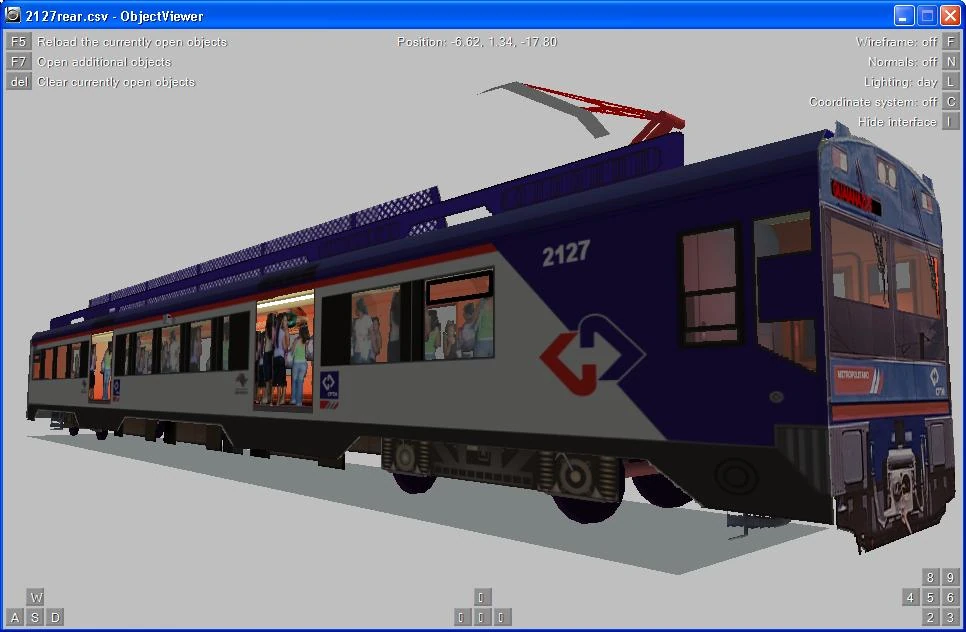
Task: Click the ObjectViewer title bar app icon
Action: (x=12, y=15)
